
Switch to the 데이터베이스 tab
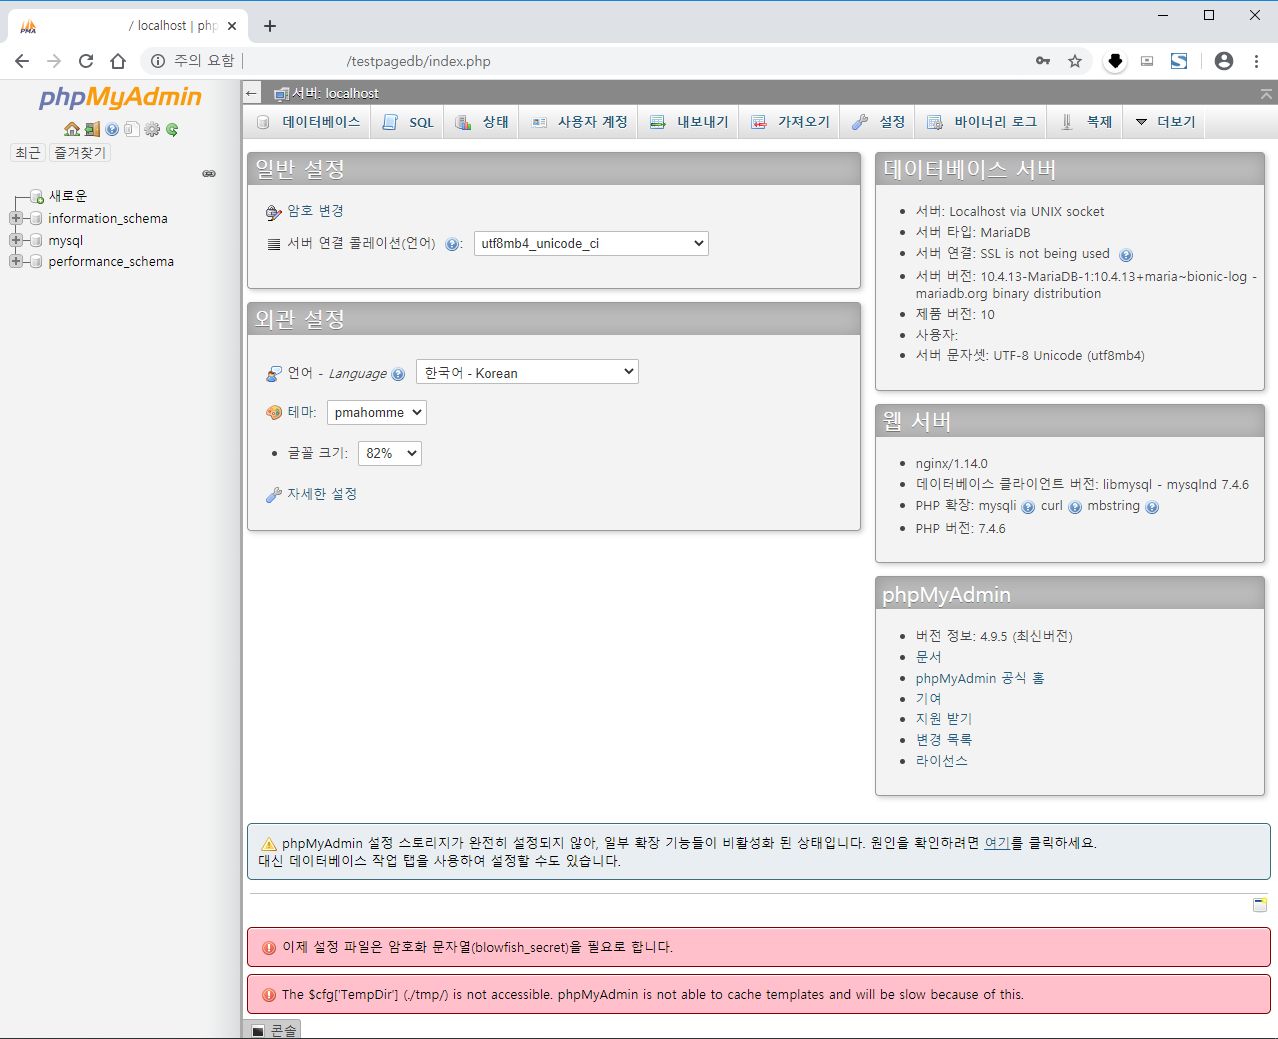pos(309,122)
